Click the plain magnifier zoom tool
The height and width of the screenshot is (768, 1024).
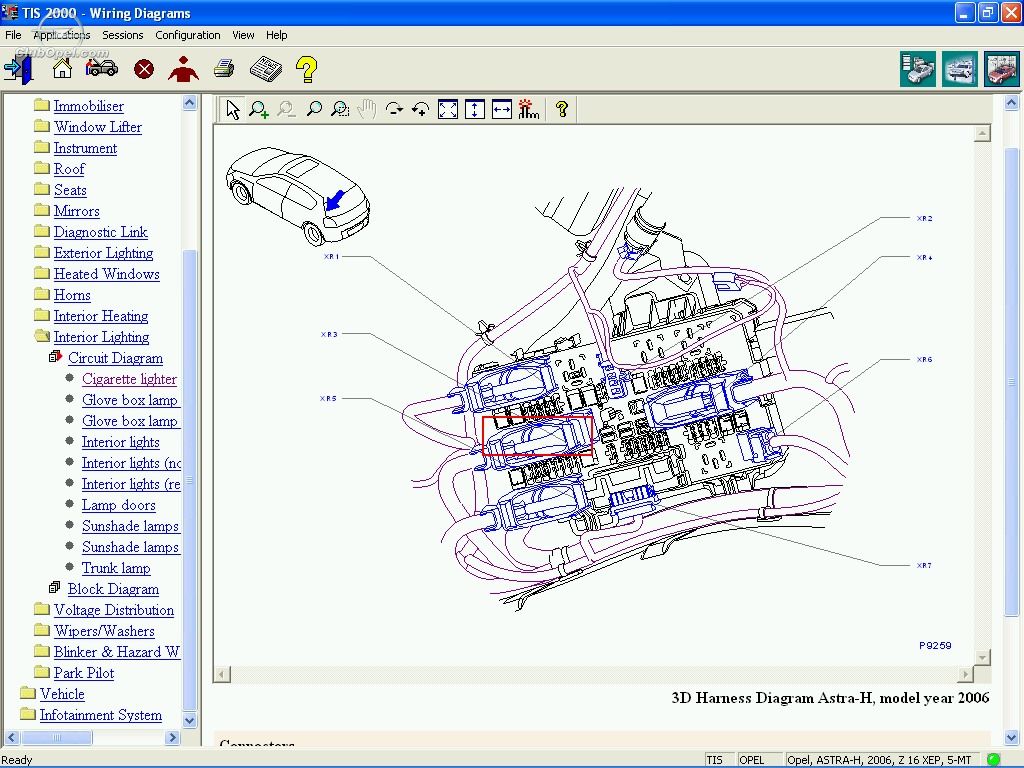313,109
